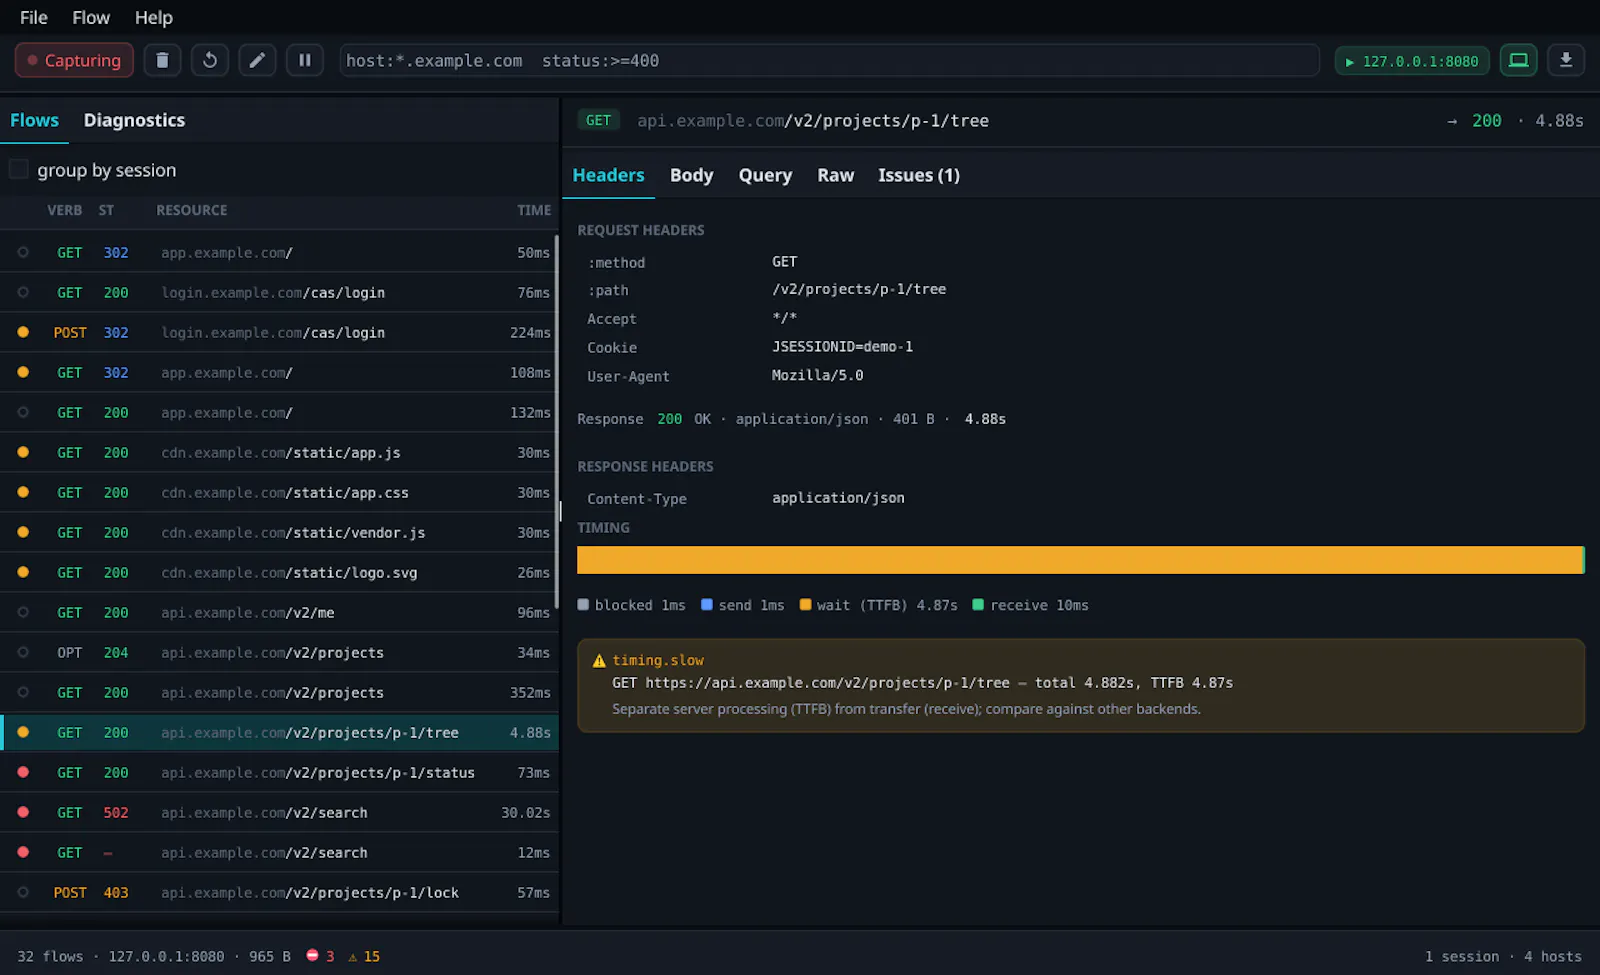1600x975 pixels.
Task: Switch to the Diagnostics tab
Action: 134,120
